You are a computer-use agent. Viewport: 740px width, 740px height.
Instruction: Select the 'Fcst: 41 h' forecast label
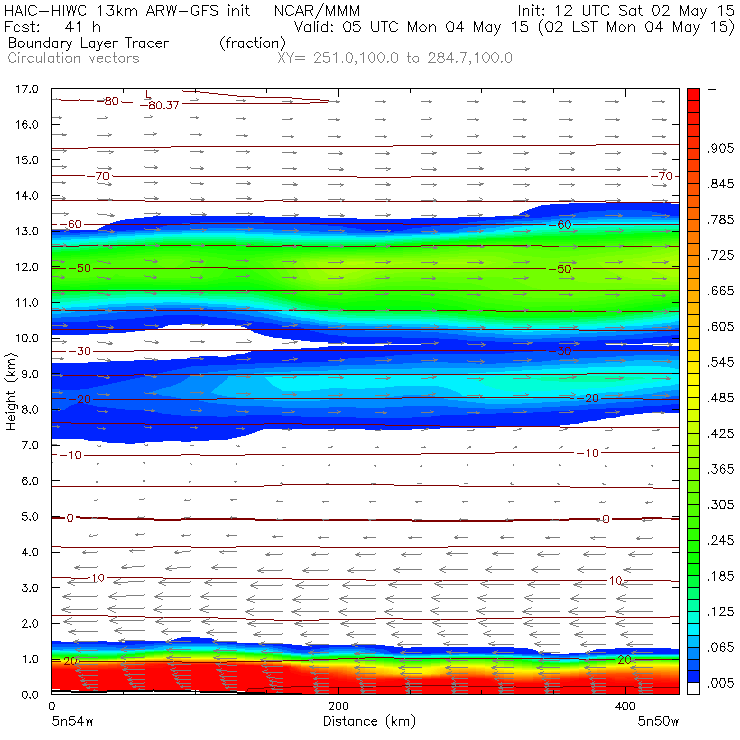[x=52, y=26]
